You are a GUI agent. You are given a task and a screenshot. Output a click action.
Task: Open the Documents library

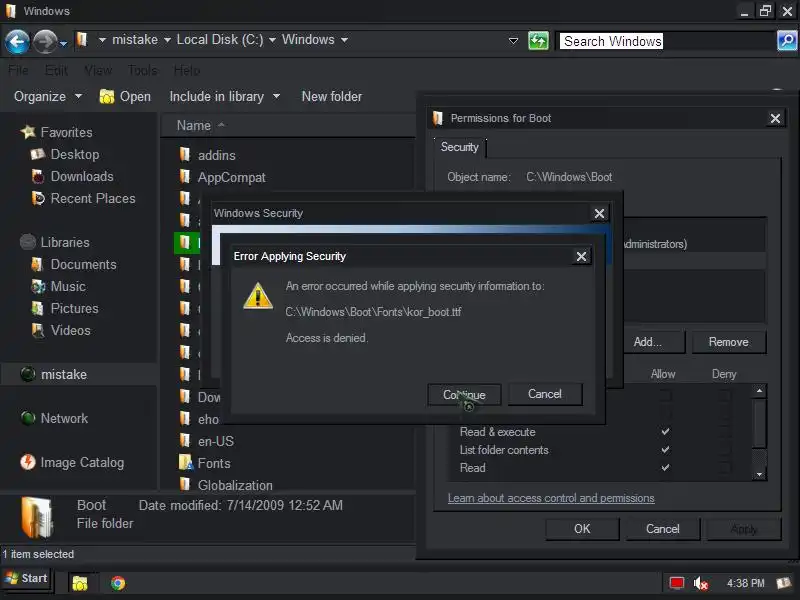[83, 264]
